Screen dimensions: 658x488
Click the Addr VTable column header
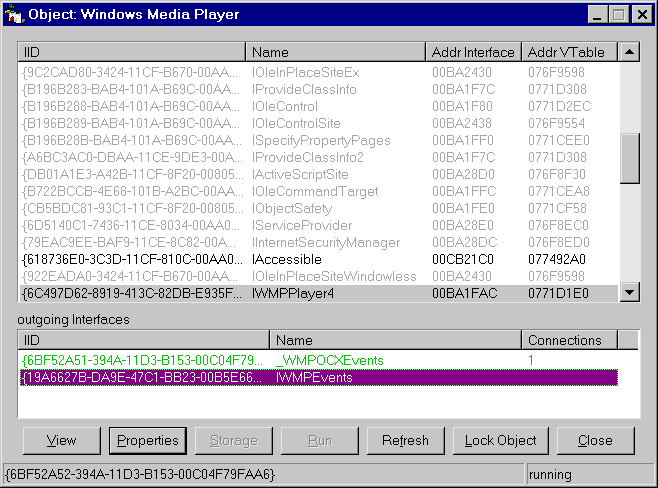point(570,52)
